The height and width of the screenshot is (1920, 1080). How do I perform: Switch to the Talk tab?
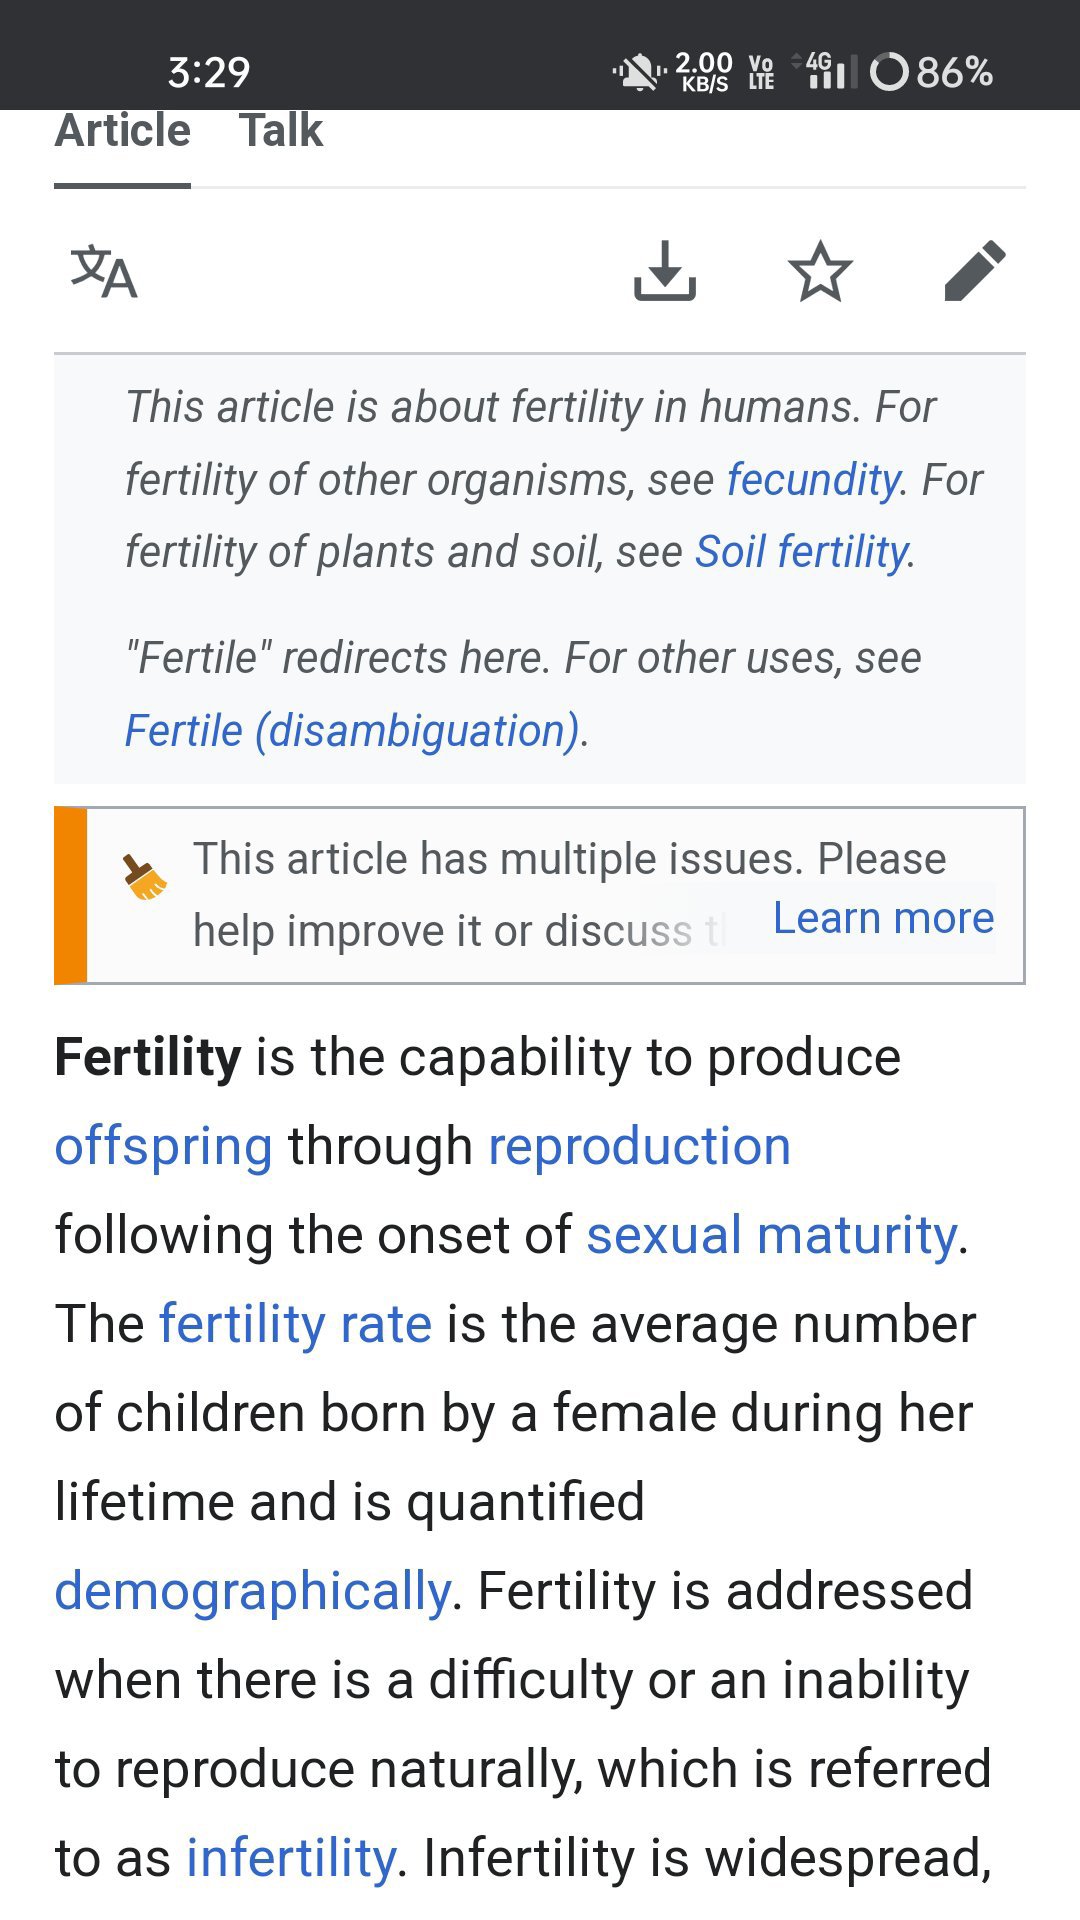pyautogui.click(x=281, y=132)
